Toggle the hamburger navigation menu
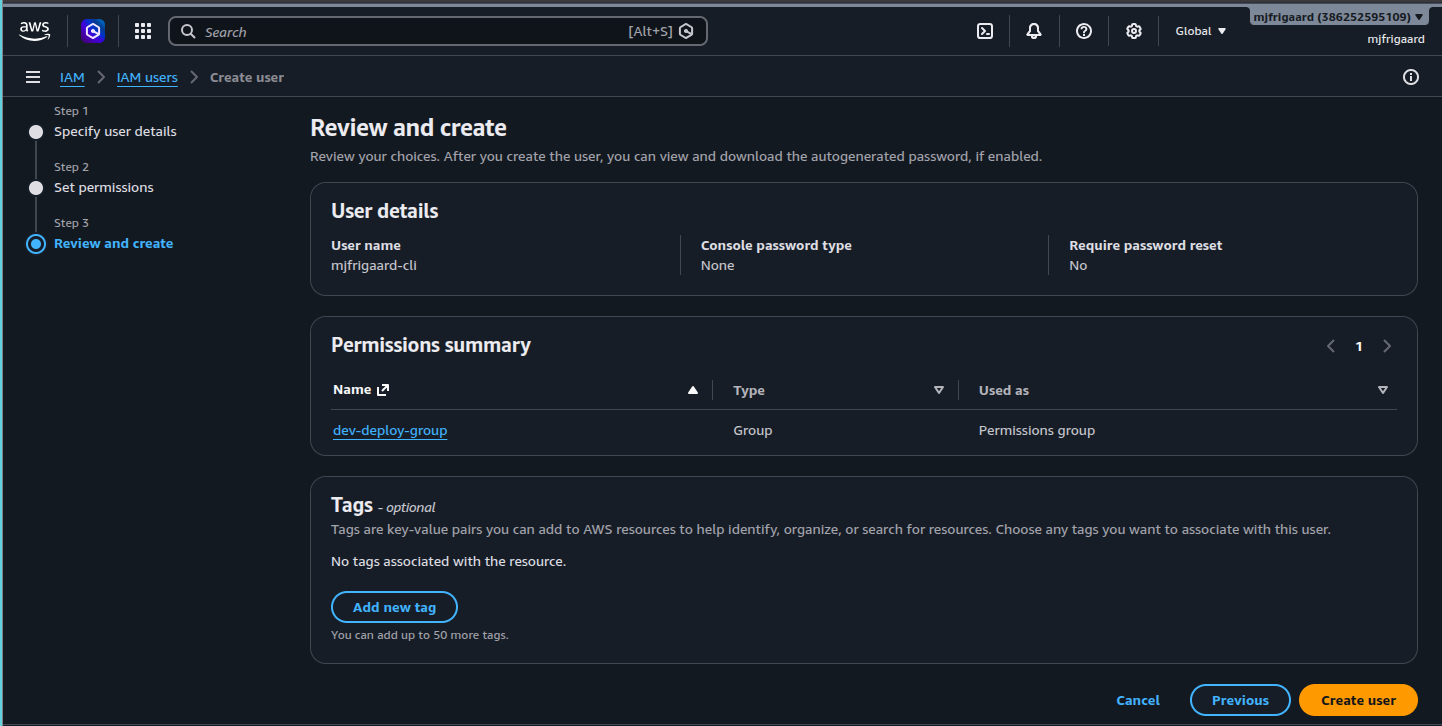Viewport: 1442px width, 726px height. (x=33, y=77)
